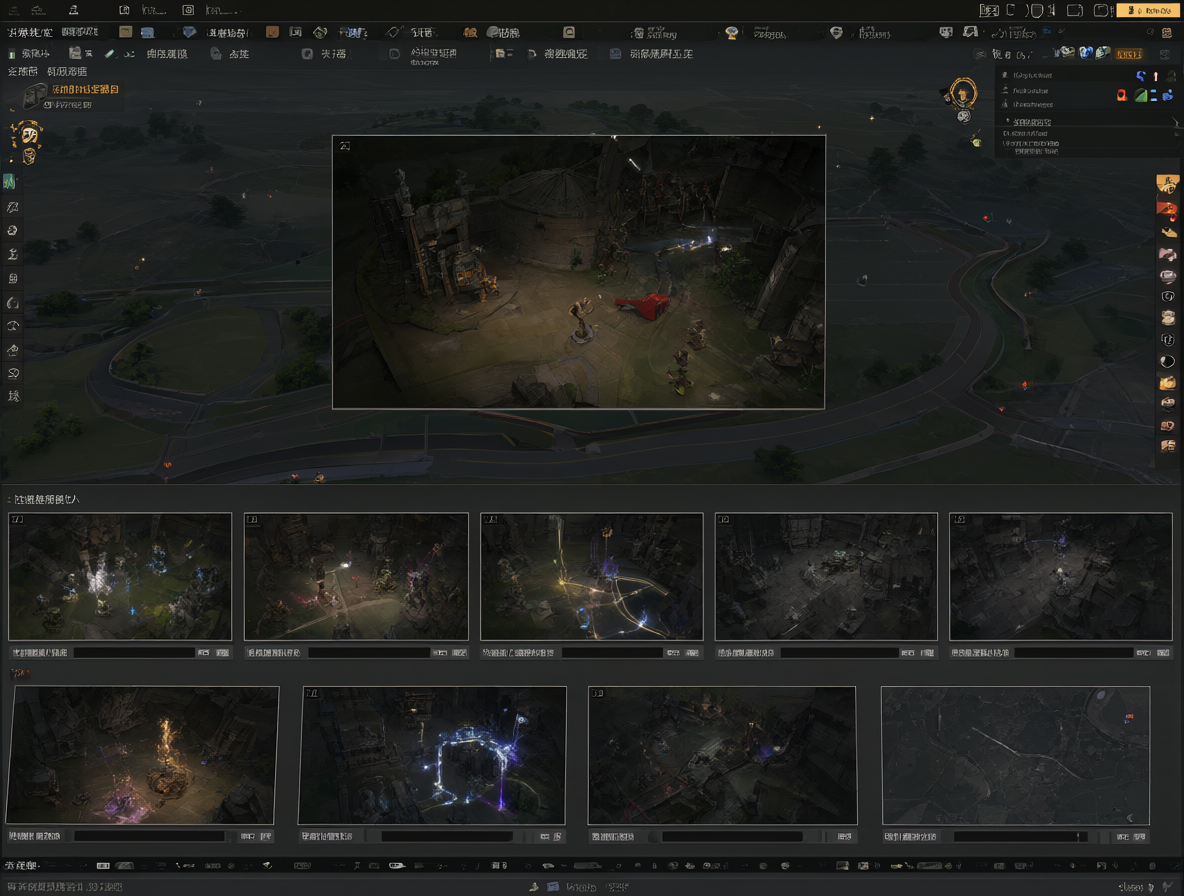This screenshot has height=896, width=1184.
Task: Open the large central courtyard preview with red object
Action: pyautogui.click(x=578, y=272)
